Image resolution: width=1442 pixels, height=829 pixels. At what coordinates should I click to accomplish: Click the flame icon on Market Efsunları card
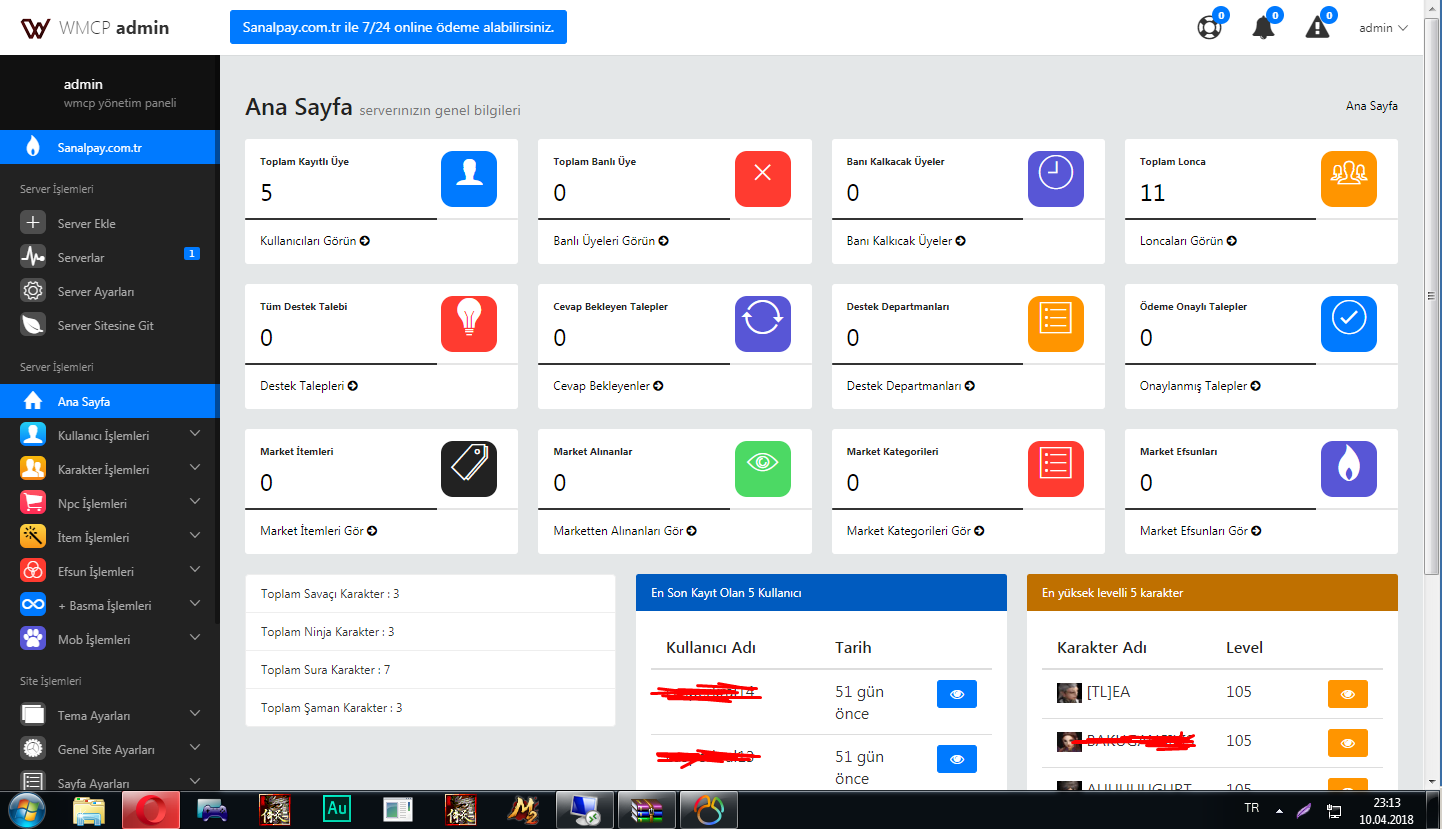tap(1349, 469)
